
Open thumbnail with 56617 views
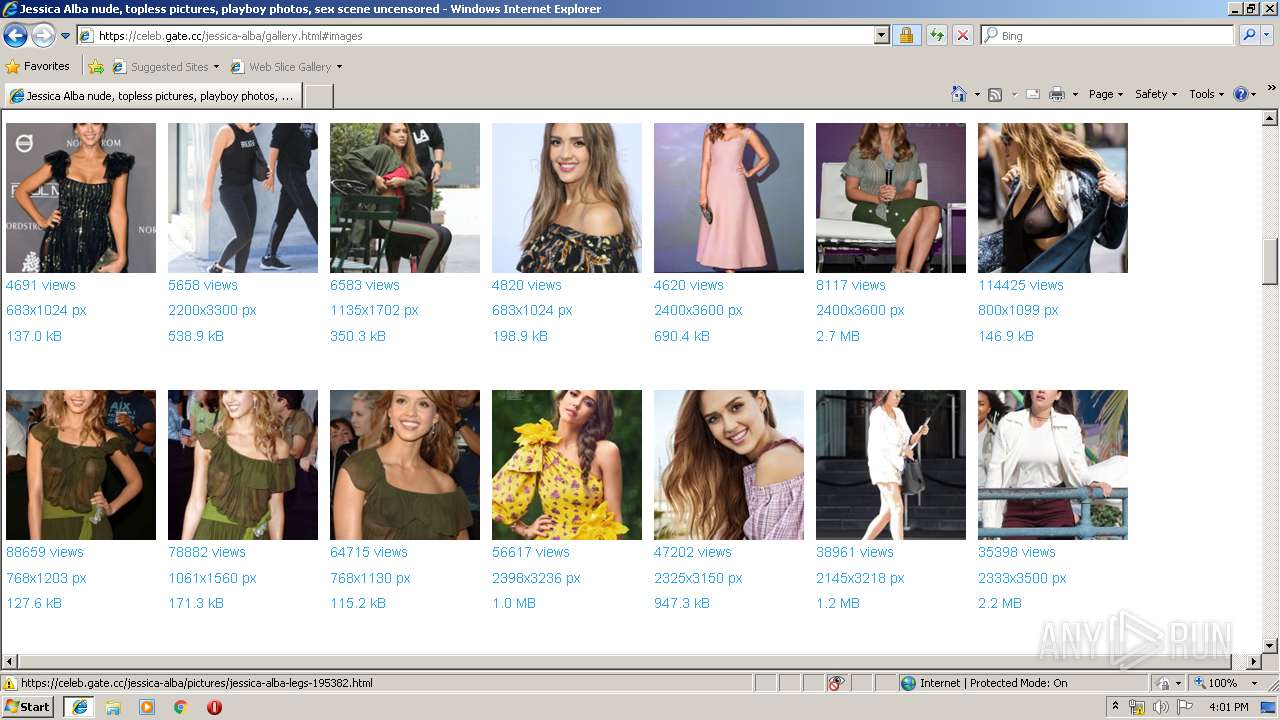point(567,465)
